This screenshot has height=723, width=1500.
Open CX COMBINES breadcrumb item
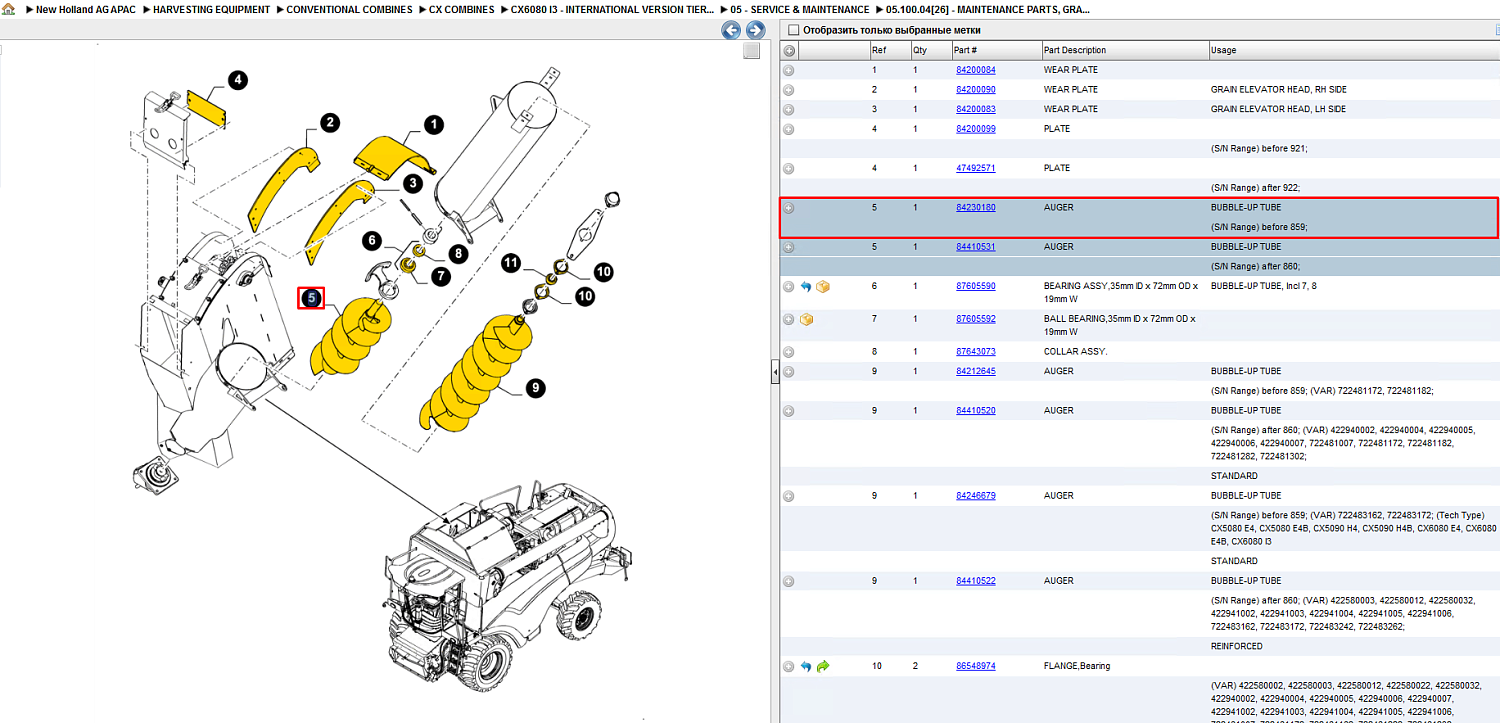[461, 9]
